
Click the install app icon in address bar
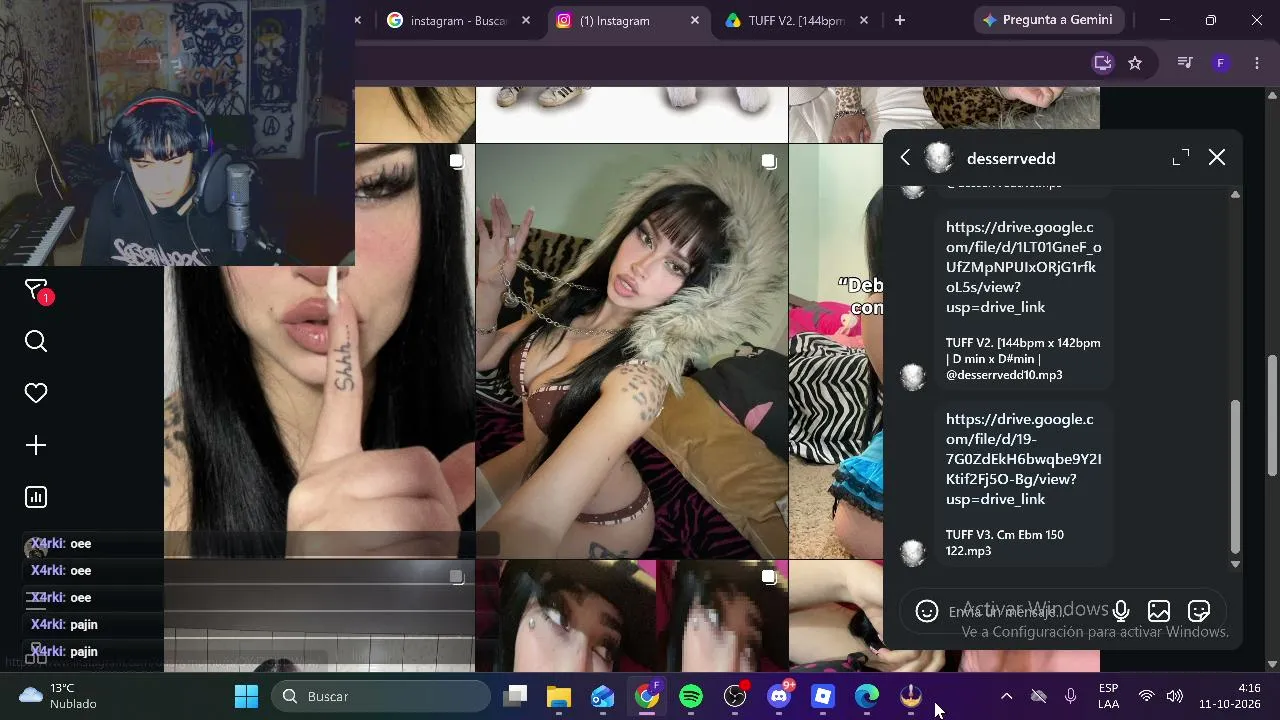click(1103, 63)
